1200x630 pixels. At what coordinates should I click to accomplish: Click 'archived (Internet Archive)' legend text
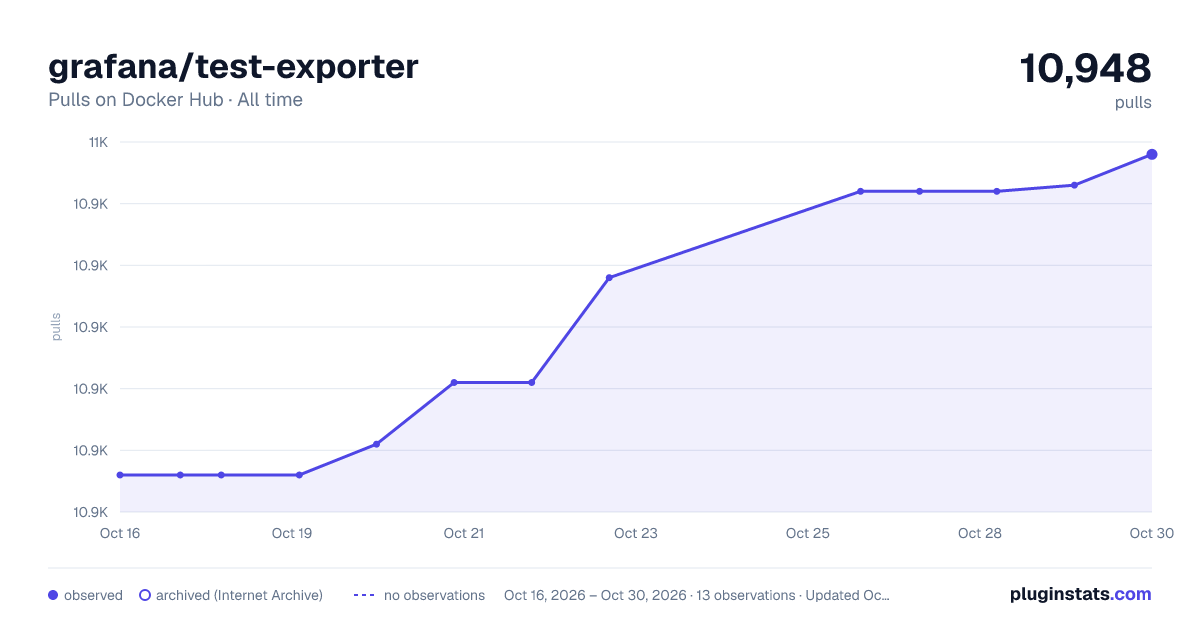tap(239, 595)
